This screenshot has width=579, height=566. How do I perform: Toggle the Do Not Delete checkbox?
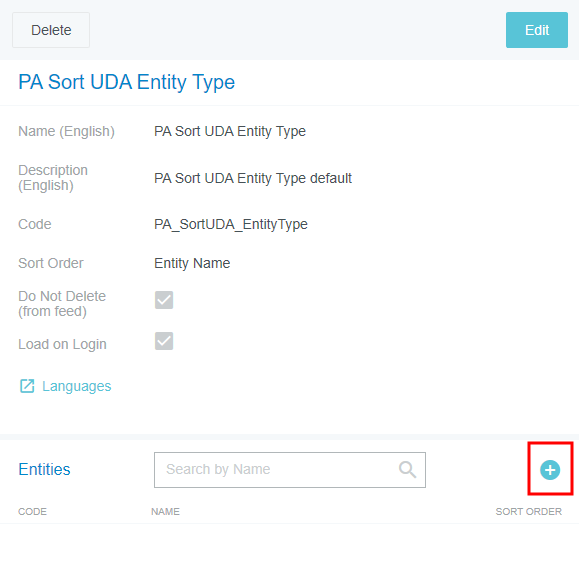[164, 300]
